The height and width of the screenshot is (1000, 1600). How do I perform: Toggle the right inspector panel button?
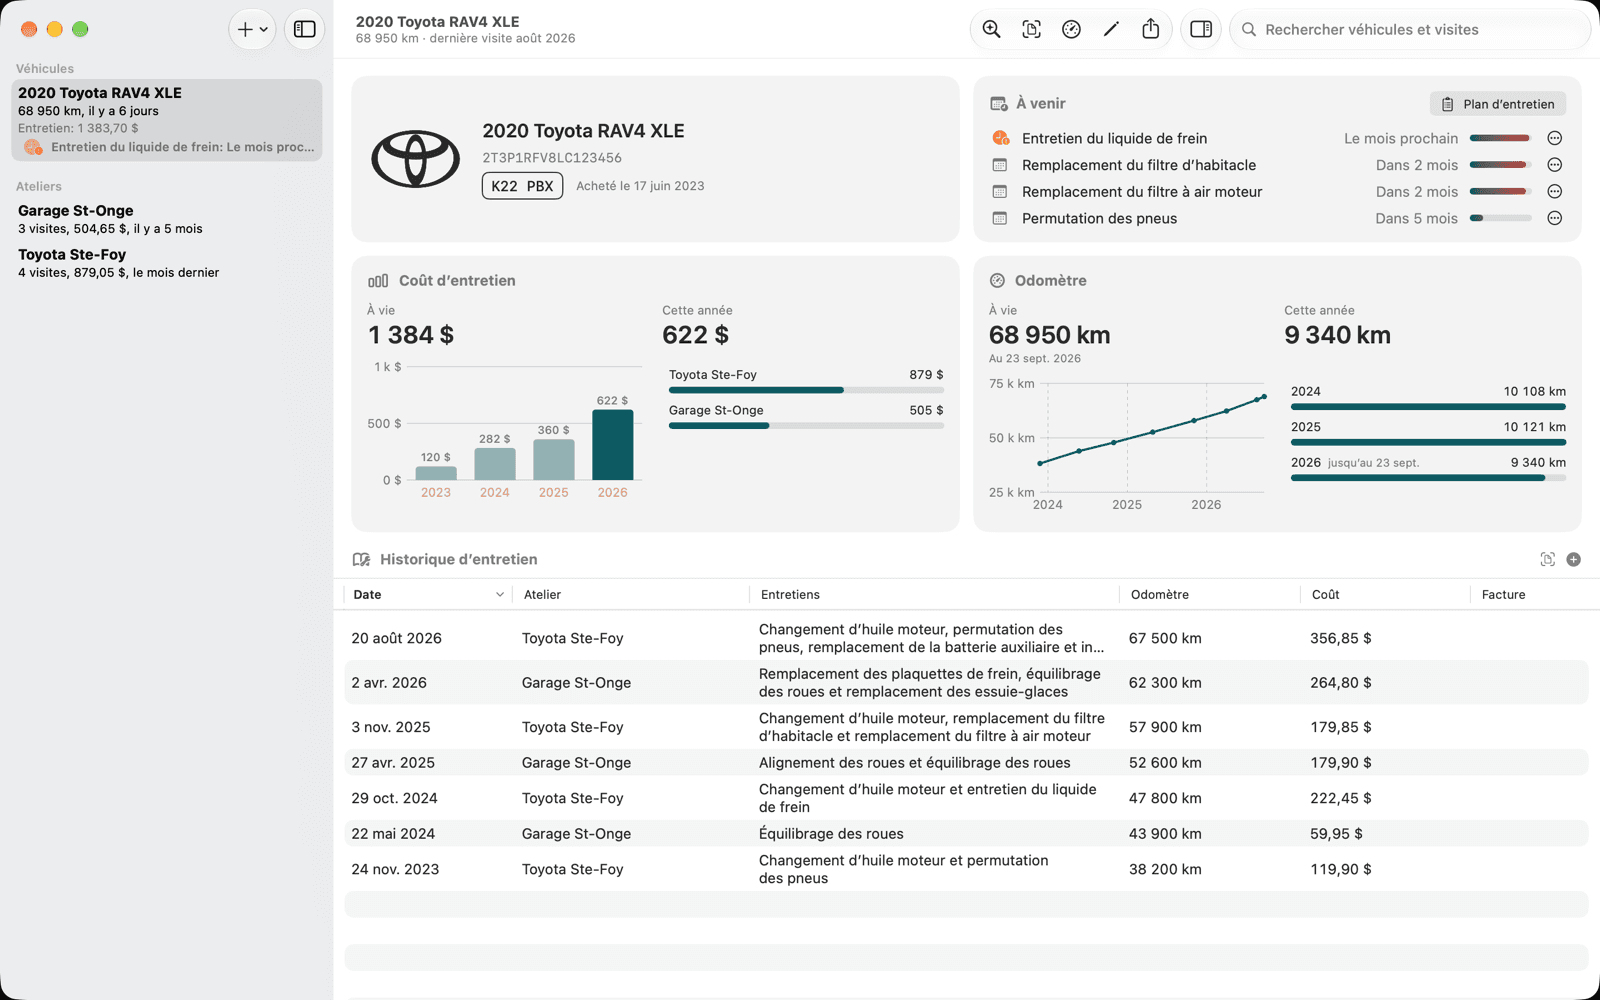[1201, 29]
